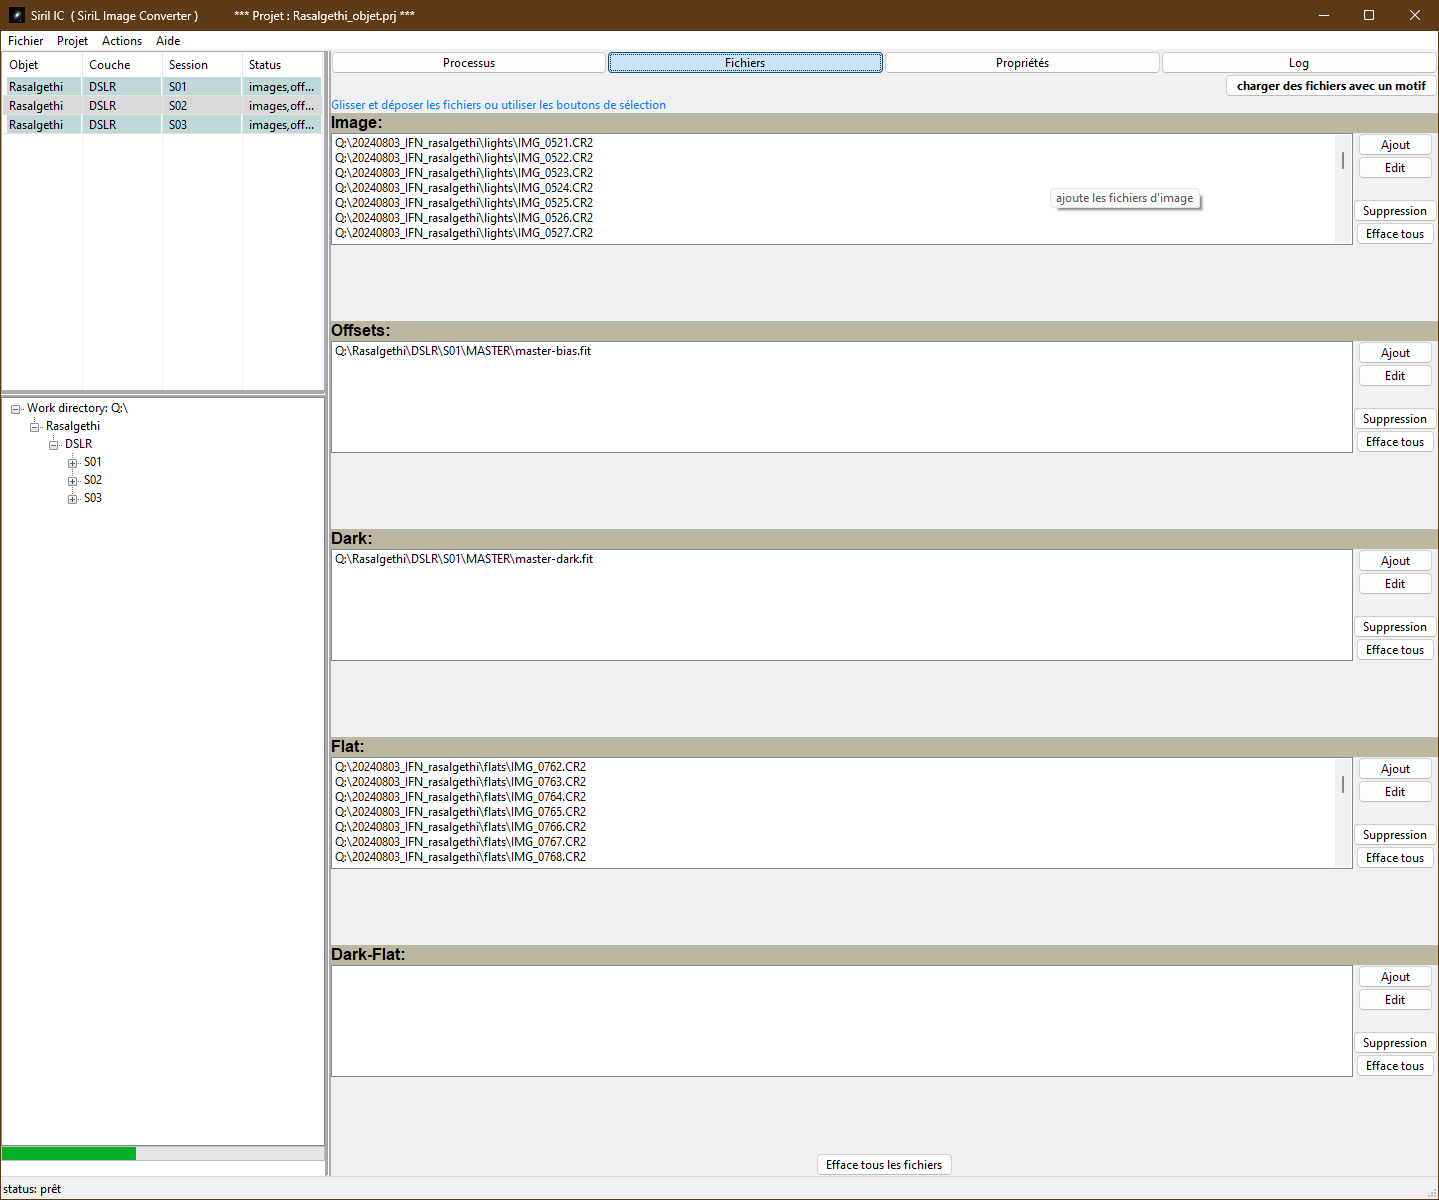The height and width of the screenshot is (1200, 1439).
Task: Select the master-bias.fit entry
Action: pyautogui.click(x=463, y=351)
